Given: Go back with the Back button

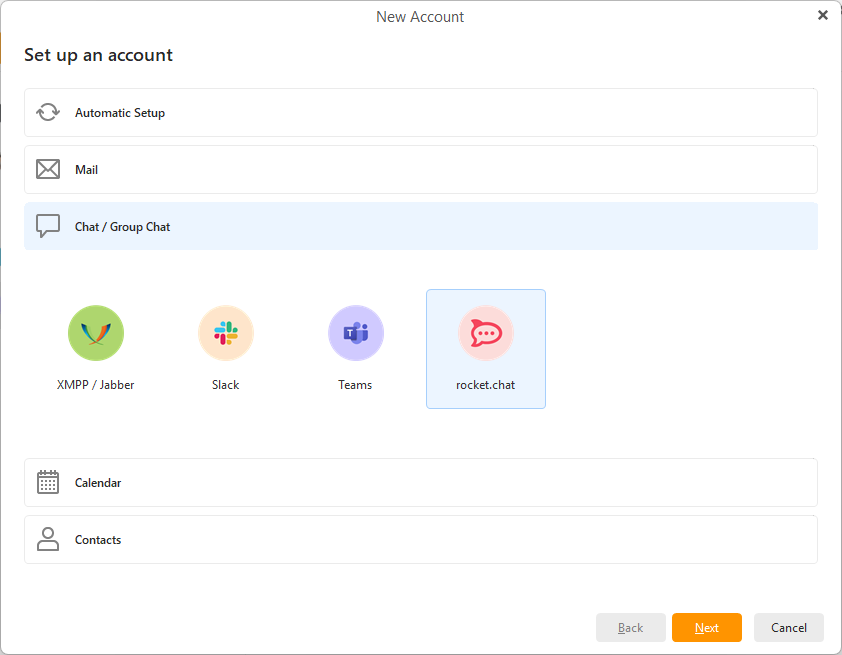Looking at the screenshot, I should pos(630,628).
